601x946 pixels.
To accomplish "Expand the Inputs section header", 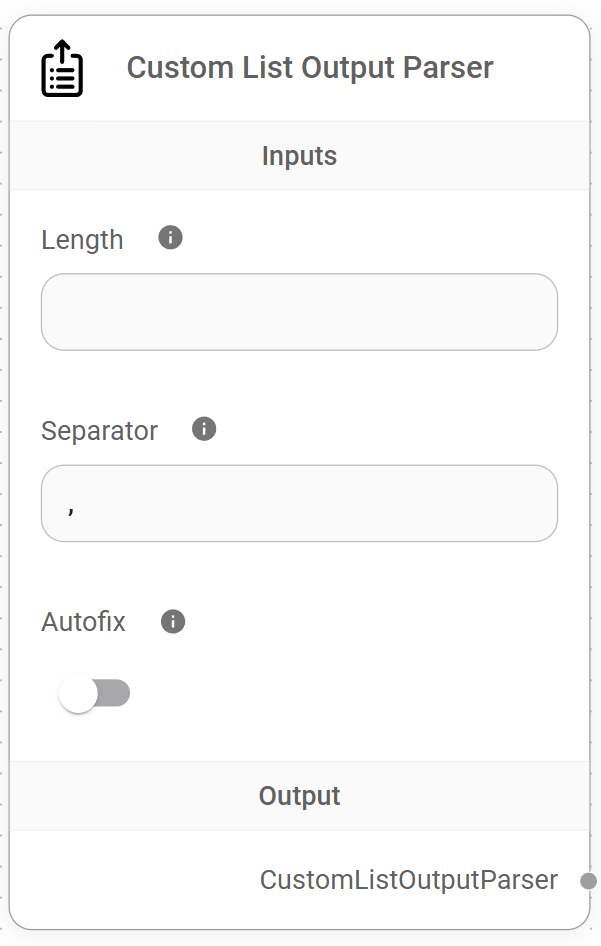I will (299, 156).
